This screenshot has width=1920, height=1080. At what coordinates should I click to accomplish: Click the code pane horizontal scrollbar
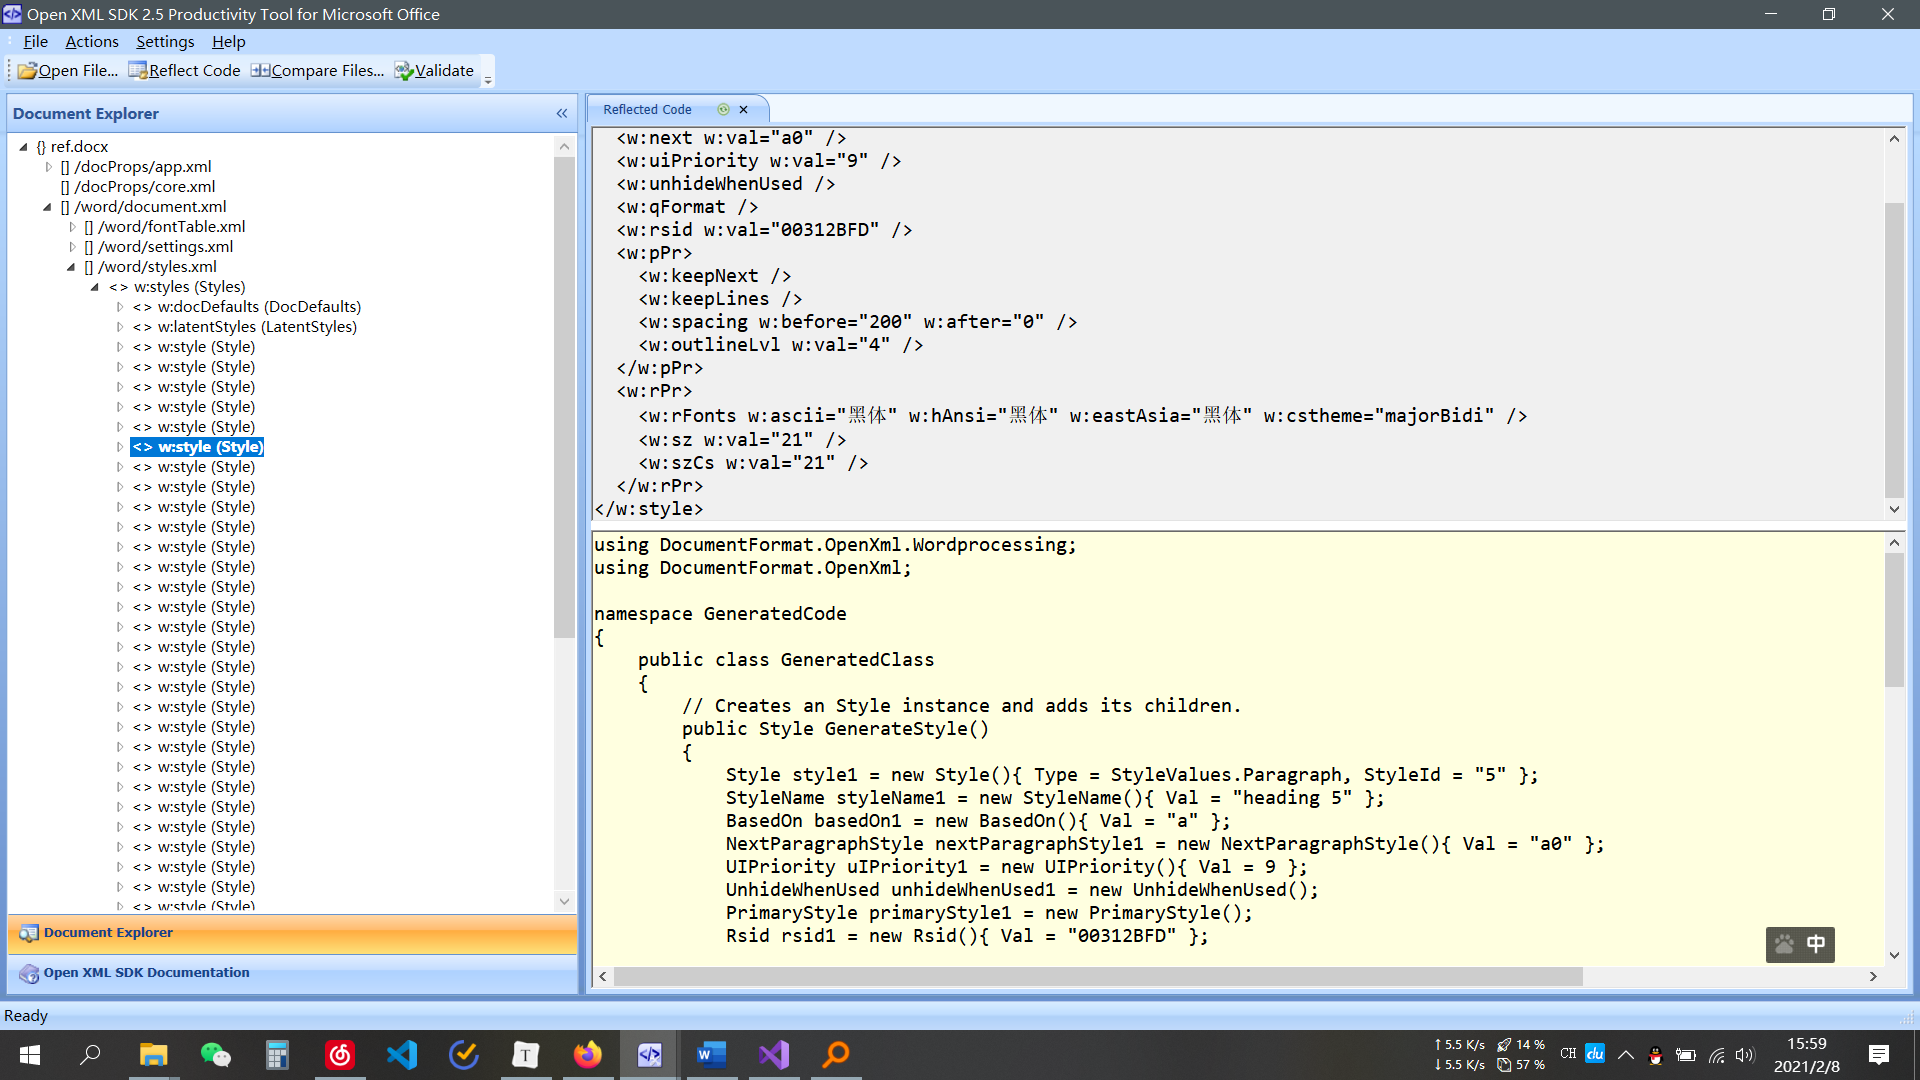click(1098, 976)
